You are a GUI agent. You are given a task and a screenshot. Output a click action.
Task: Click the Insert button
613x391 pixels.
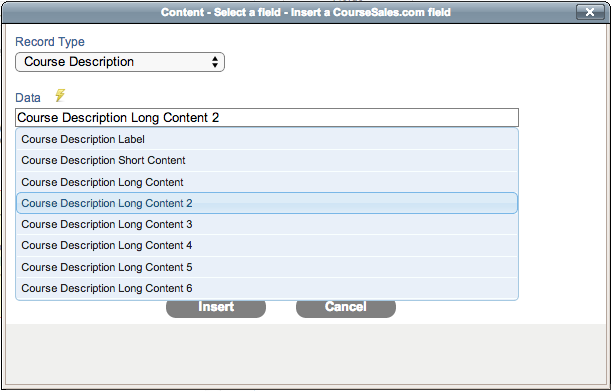tap(216, 308)
